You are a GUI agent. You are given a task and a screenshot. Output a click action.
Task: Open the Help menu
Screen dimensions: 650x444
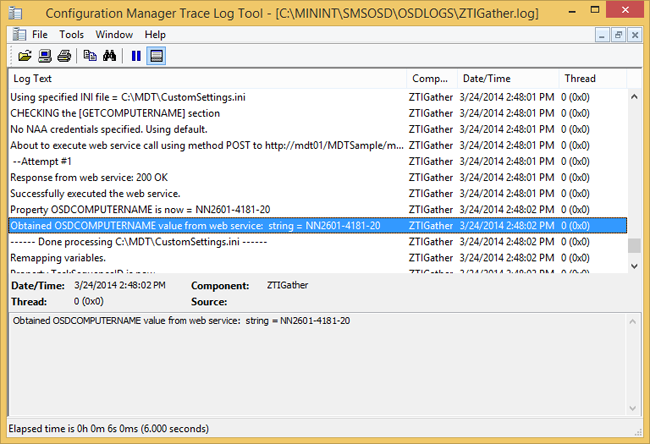point(155,34)
